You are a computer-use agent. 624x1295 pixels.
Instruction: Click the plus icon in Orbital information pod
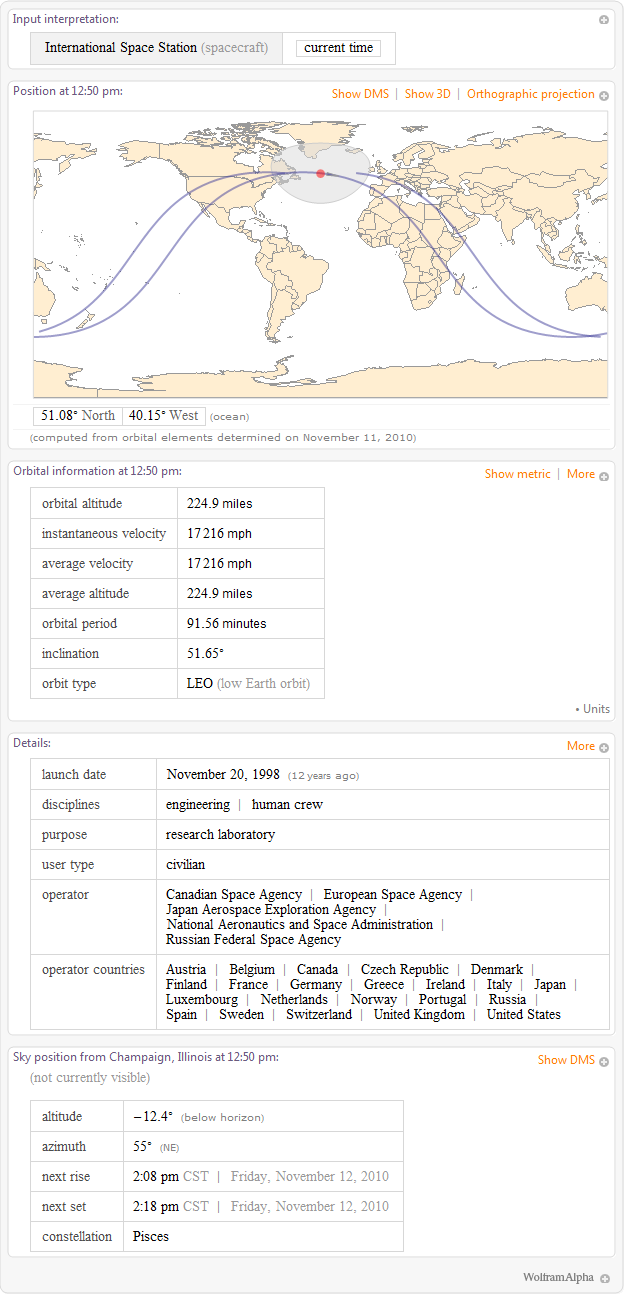pos(604,476)
